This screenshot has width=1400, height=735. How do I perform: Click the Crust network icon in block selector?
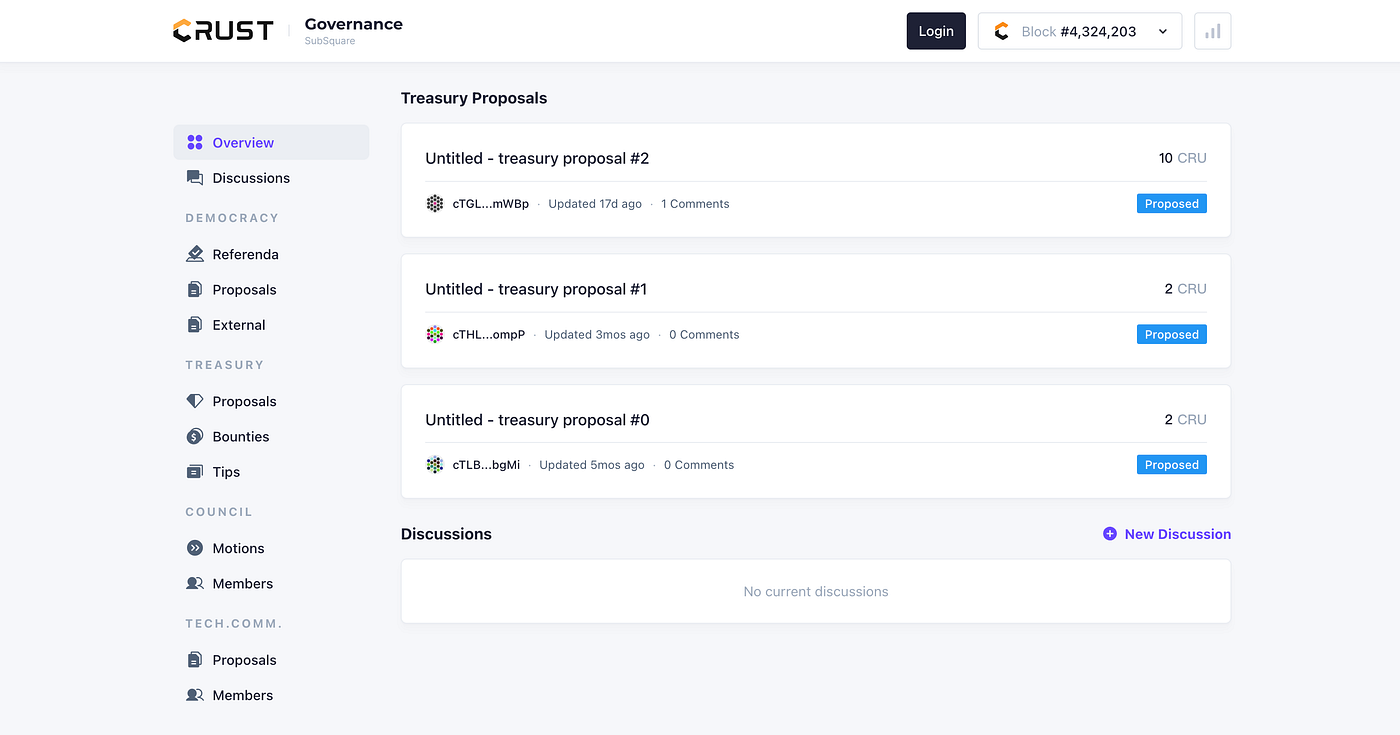click(1001, 31)
